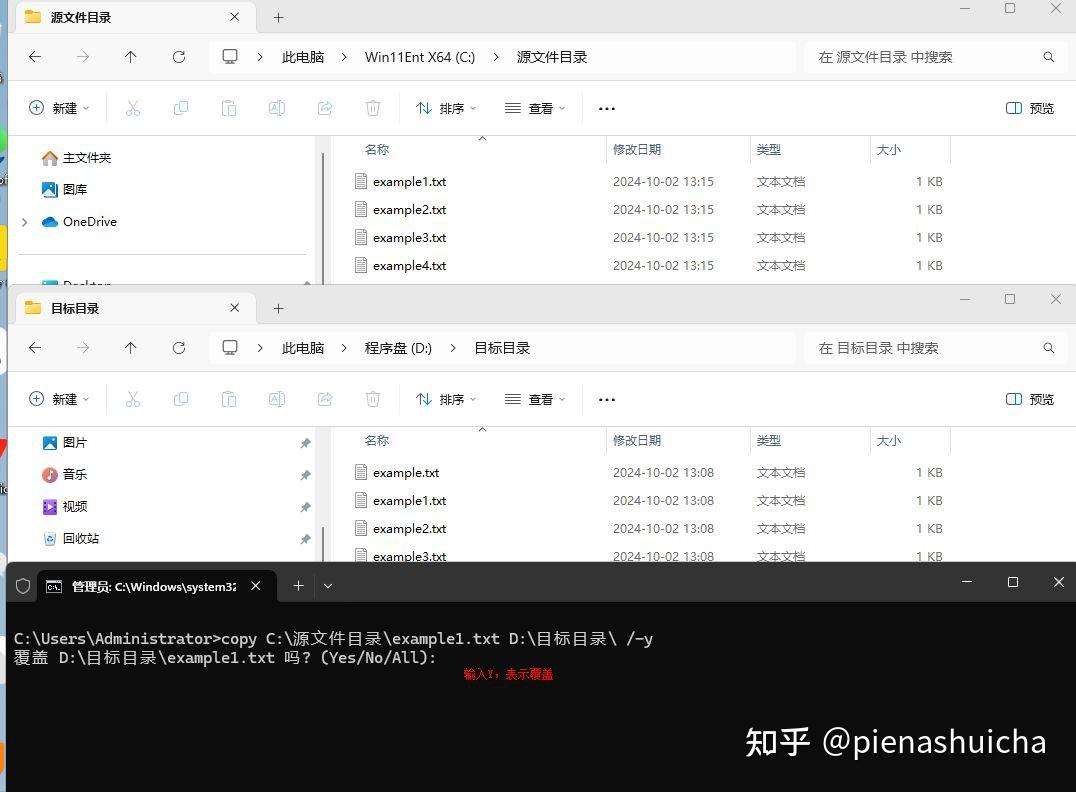
Task: Select the 管理员 terminal tab
Action: point(156,586)
